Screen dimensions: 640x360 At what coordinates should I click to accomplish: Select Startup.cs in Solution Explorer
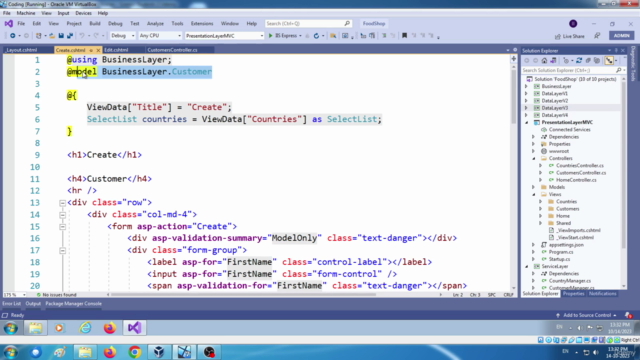[559, 259]
